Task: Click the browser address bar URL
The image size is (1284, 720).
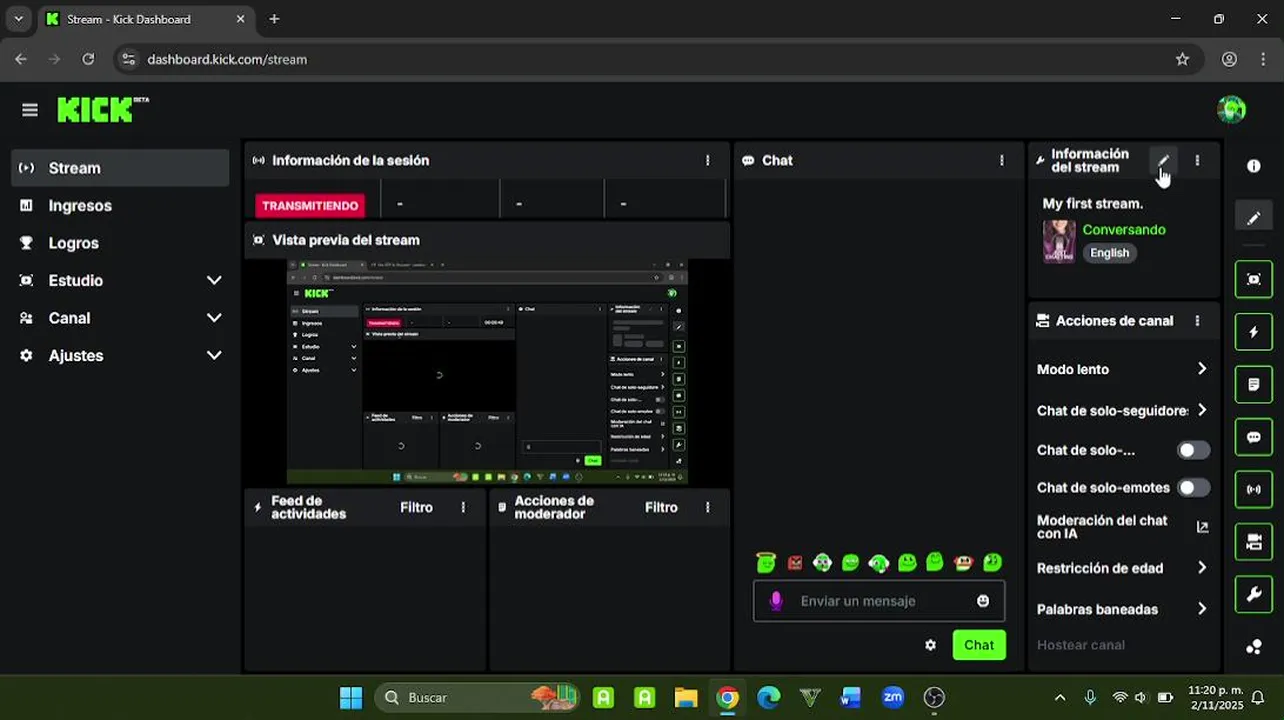Action: 227,59
